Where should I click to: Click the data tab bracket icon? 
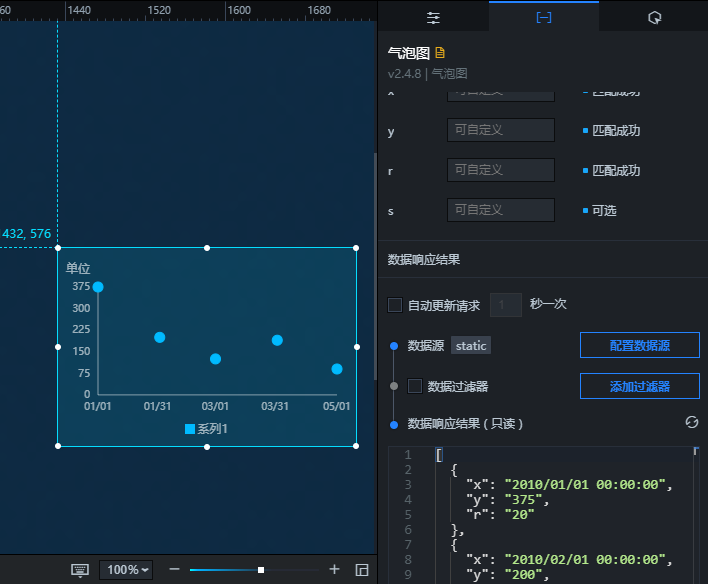544,18
